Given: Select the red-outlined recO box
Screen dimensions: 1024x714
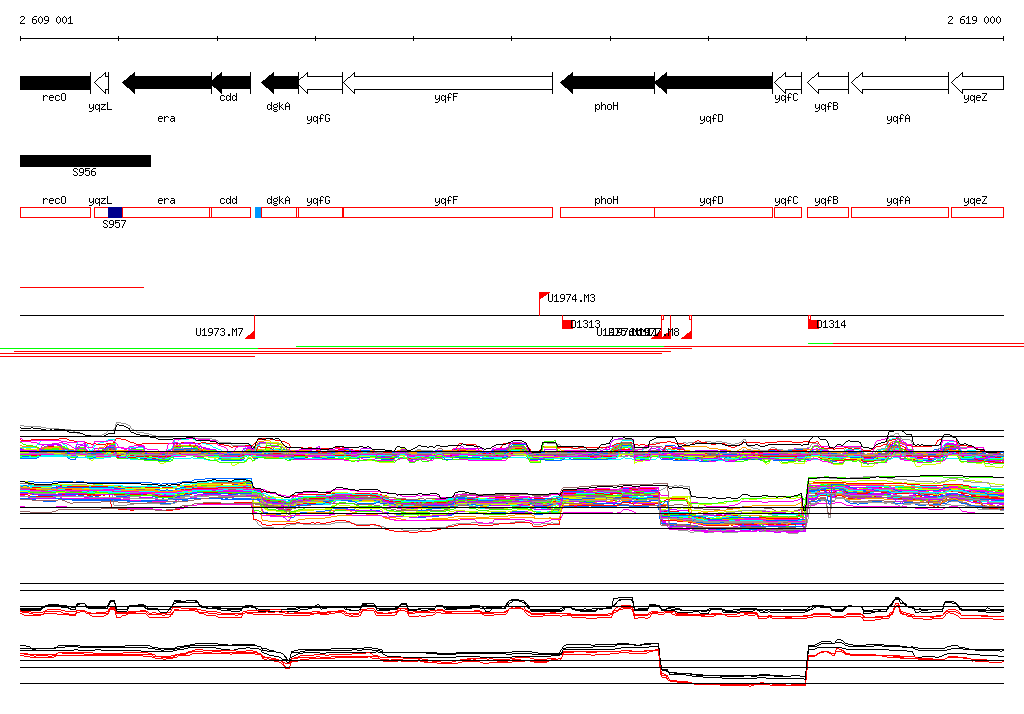Looking at the screenshot, I should click(56, 212).
